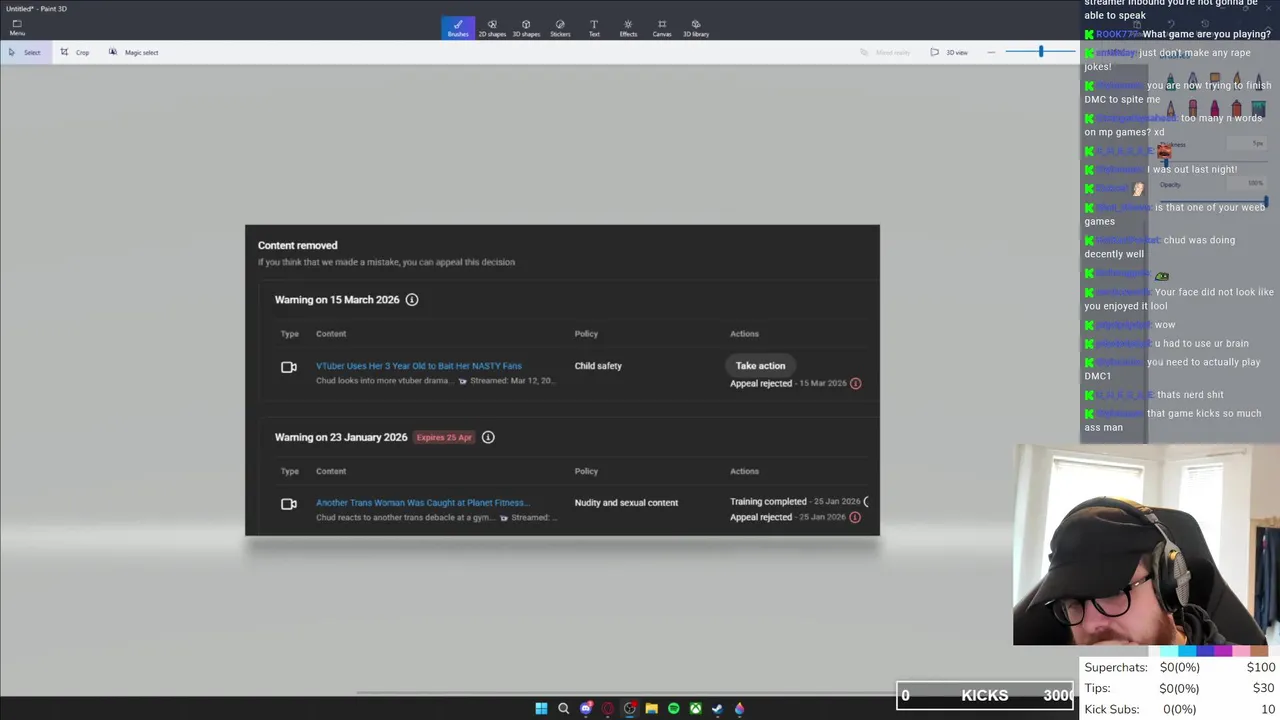Viewport: 1280px width, 720px height.
Task: Open the Windows Start menu
Action: click(541, 708)
